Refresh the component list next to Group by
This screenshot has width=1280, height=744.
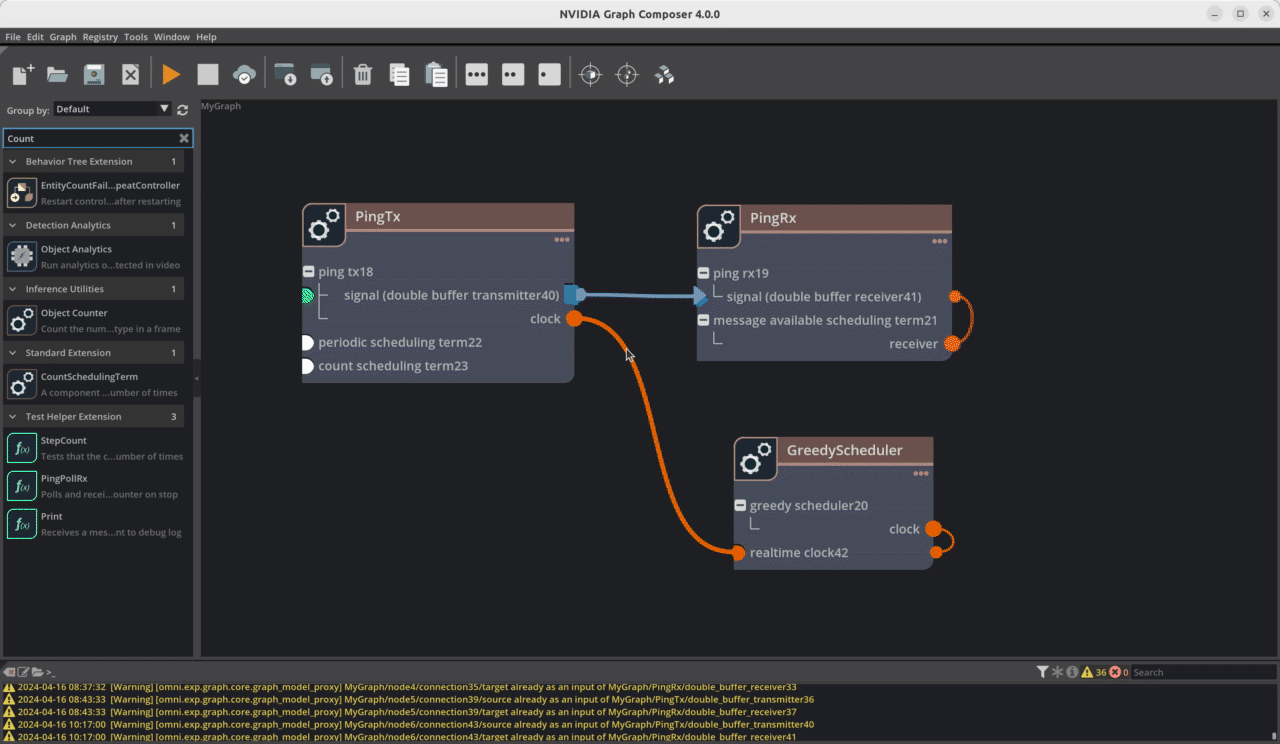[x=182, y=109]
